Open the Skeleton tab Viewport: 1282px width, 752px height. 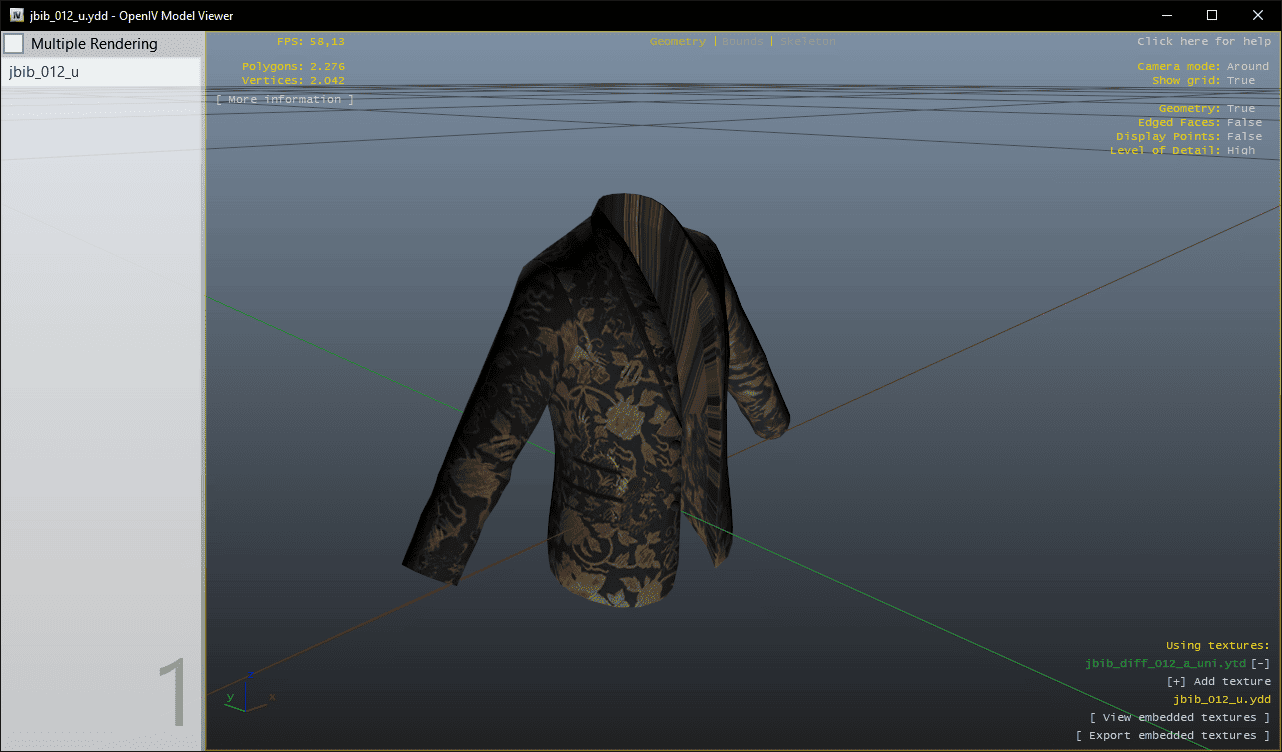807,42
